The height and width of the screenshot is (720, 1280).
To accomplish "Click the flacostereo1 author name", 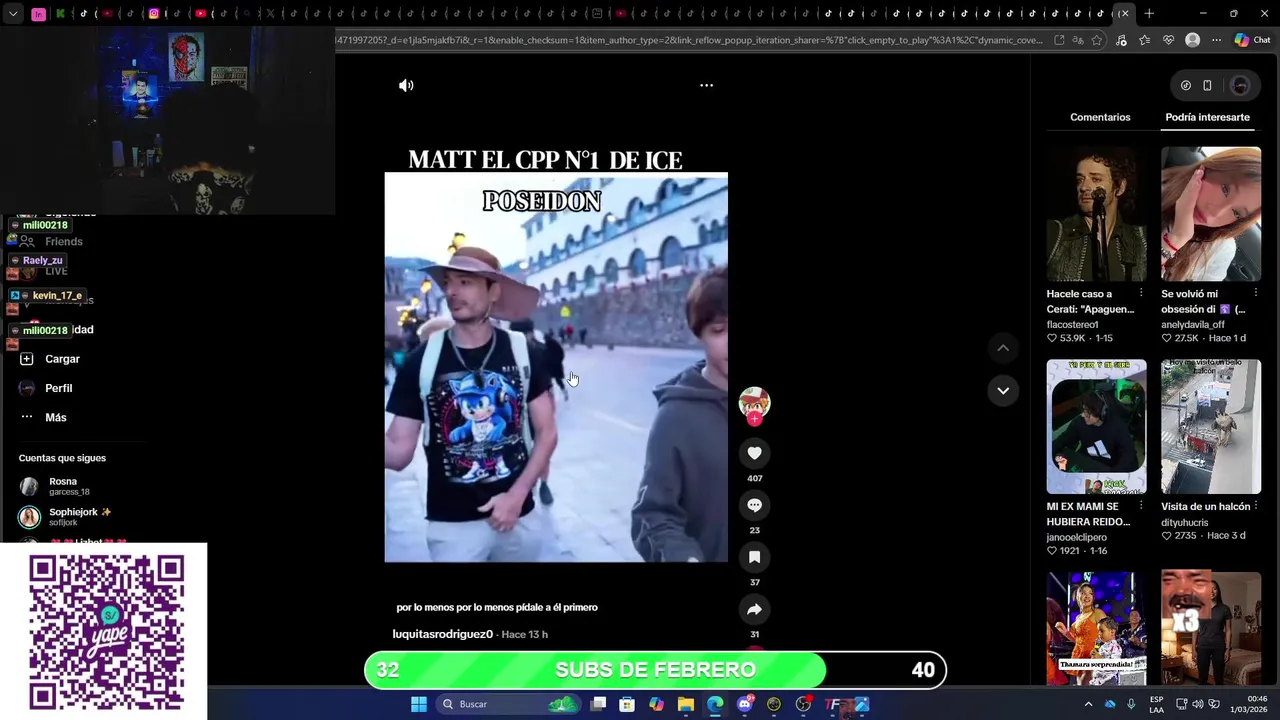I will pos(1072,324).
